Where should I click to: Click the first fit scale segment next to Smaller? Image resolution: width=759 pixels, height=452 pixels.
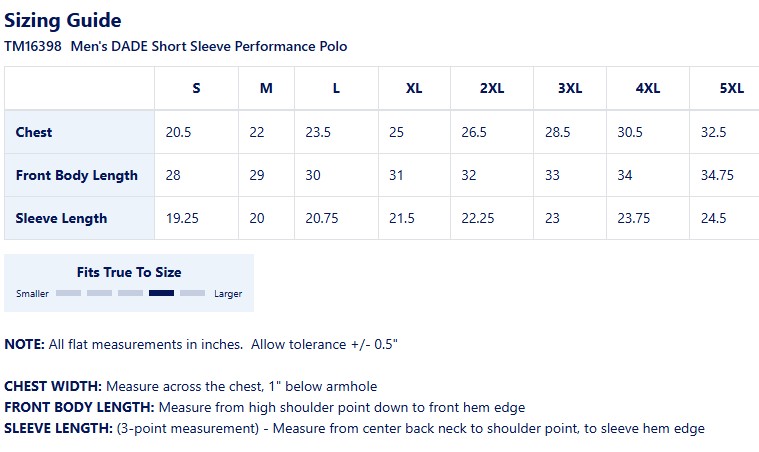pos(68,293)
